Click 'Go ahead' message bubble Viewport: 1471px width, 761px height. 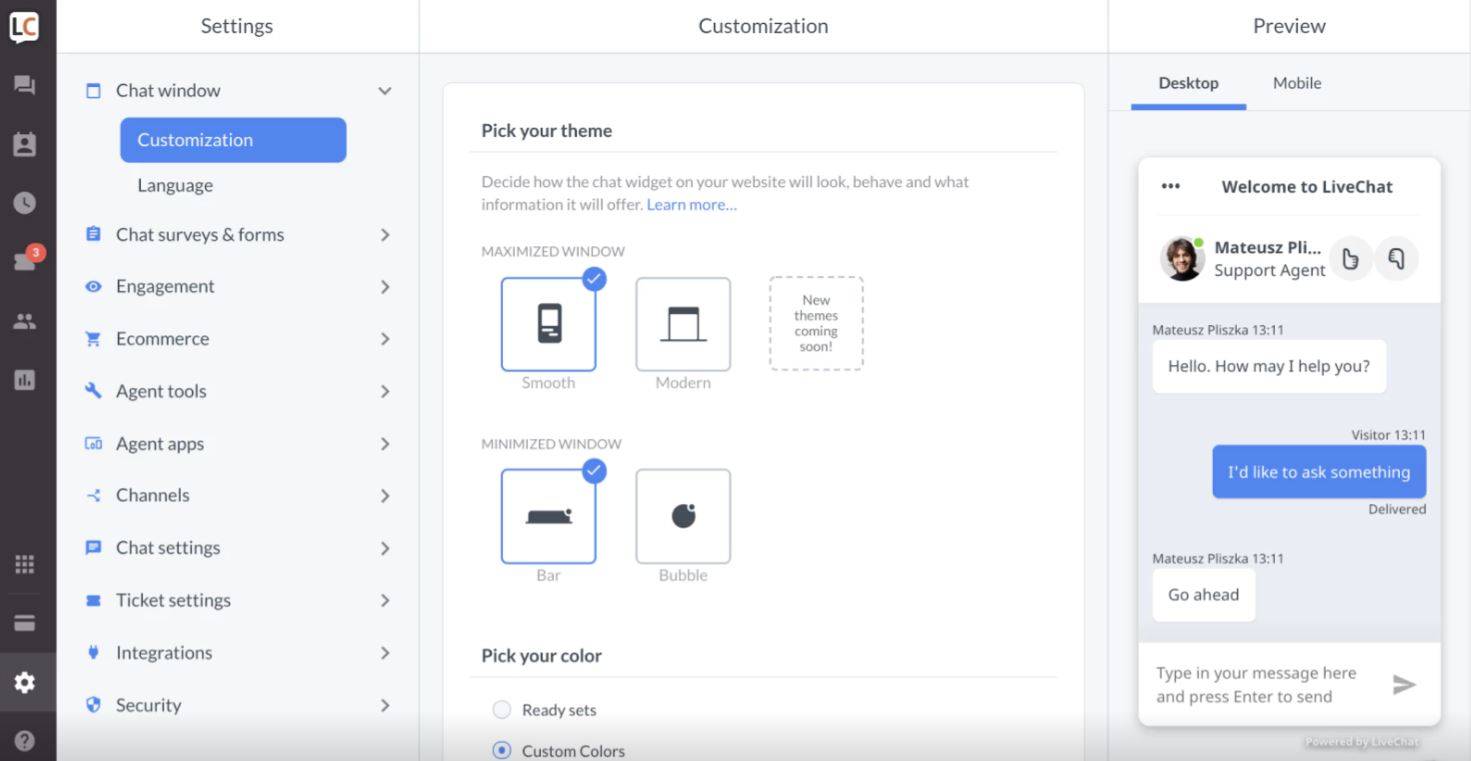(x=1203, y=595)
